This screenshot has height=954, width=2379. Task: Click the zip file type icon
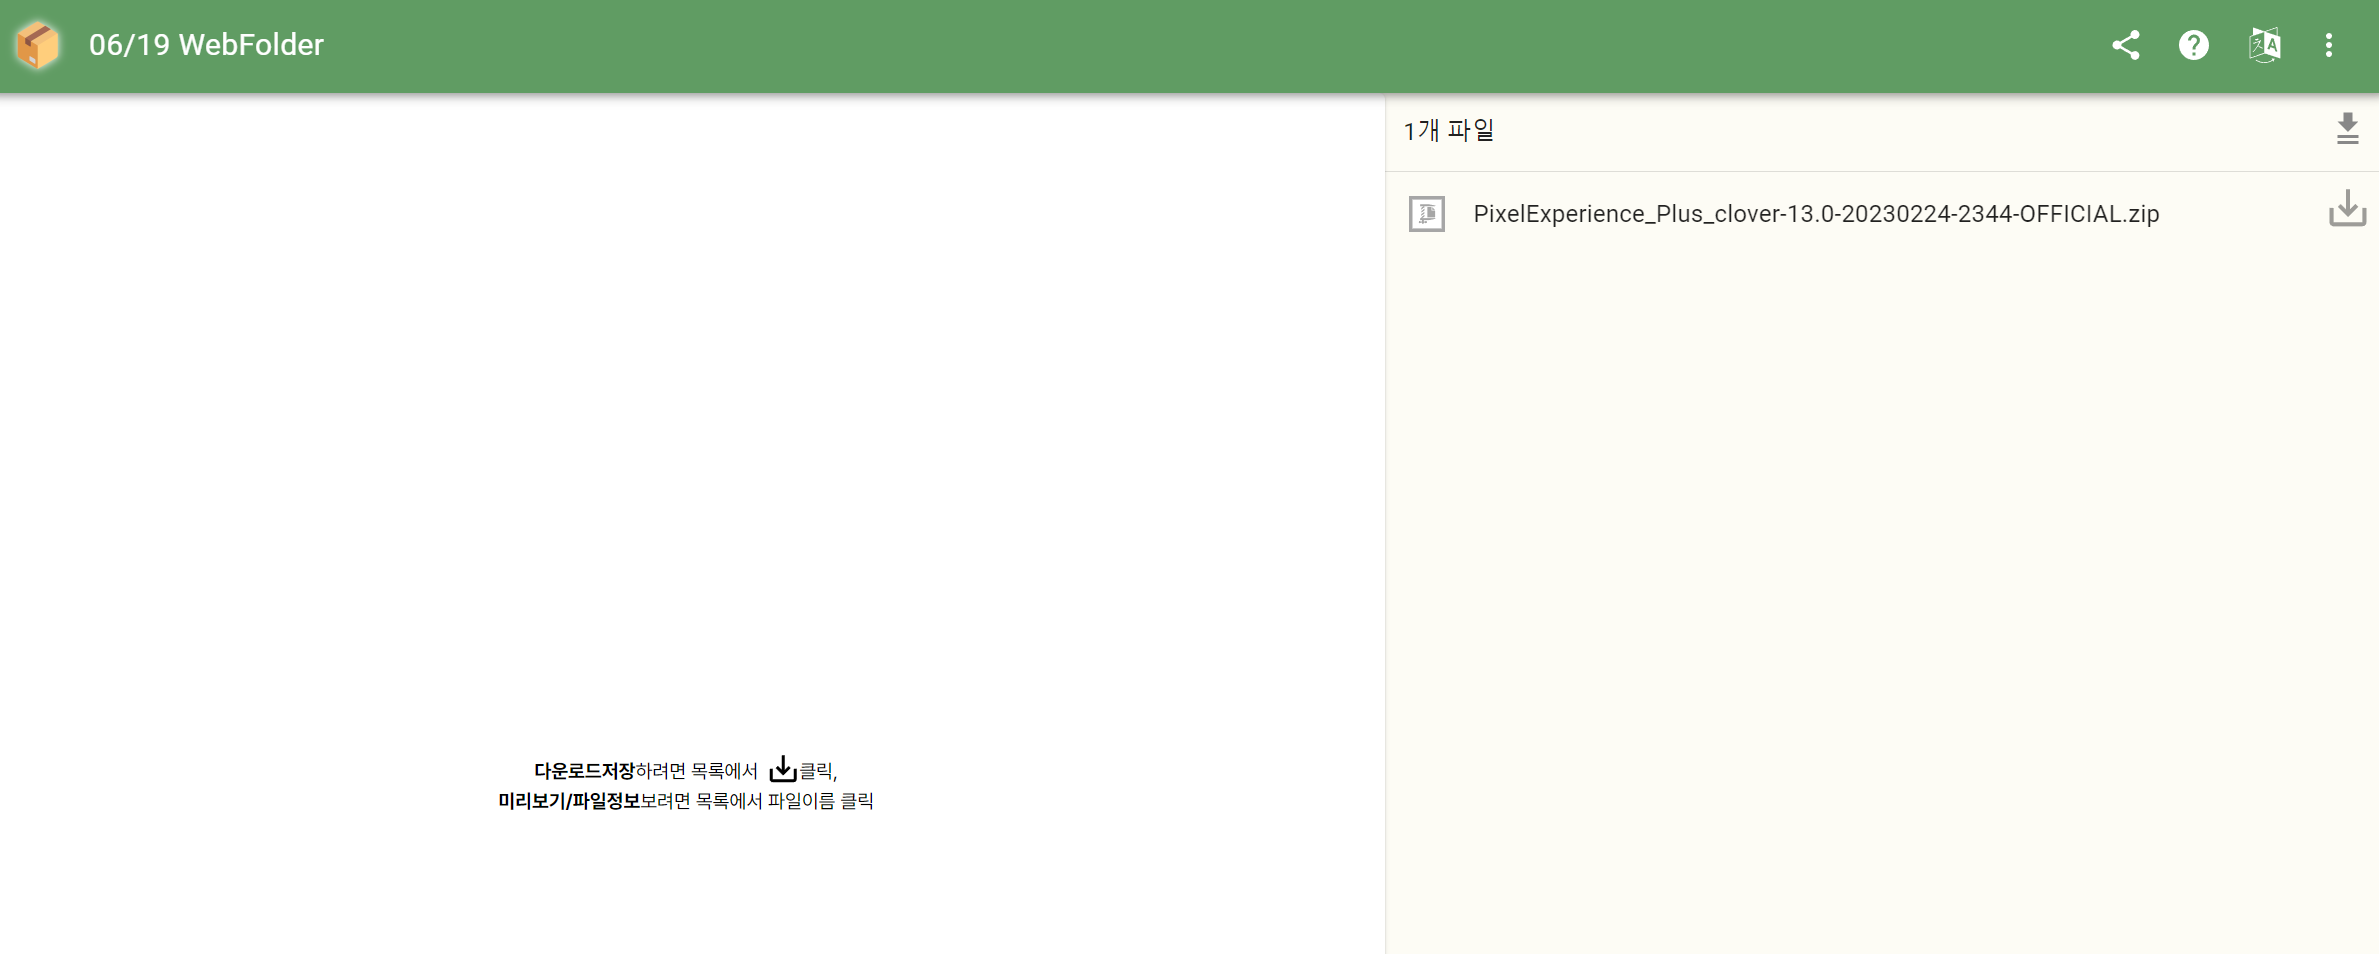click(1426, 214)
